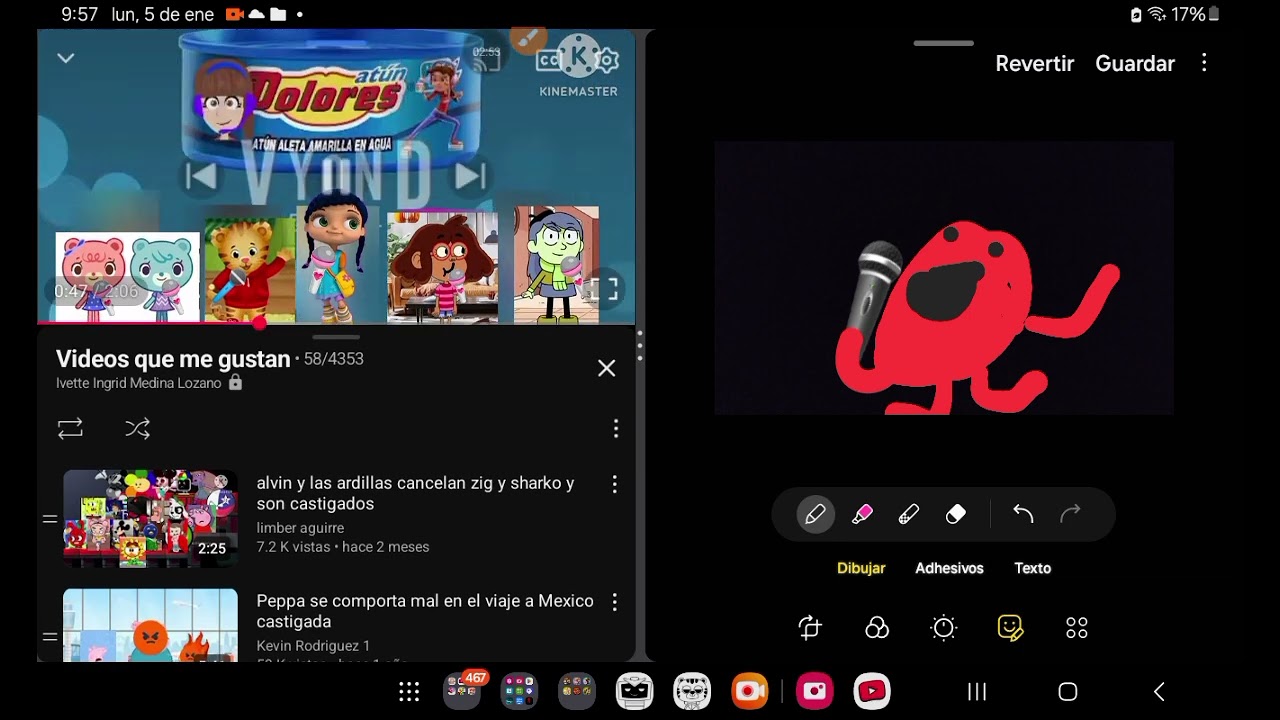
Task: Open the recent apps view
Action: pyautogui.click(x=977, y=691)
